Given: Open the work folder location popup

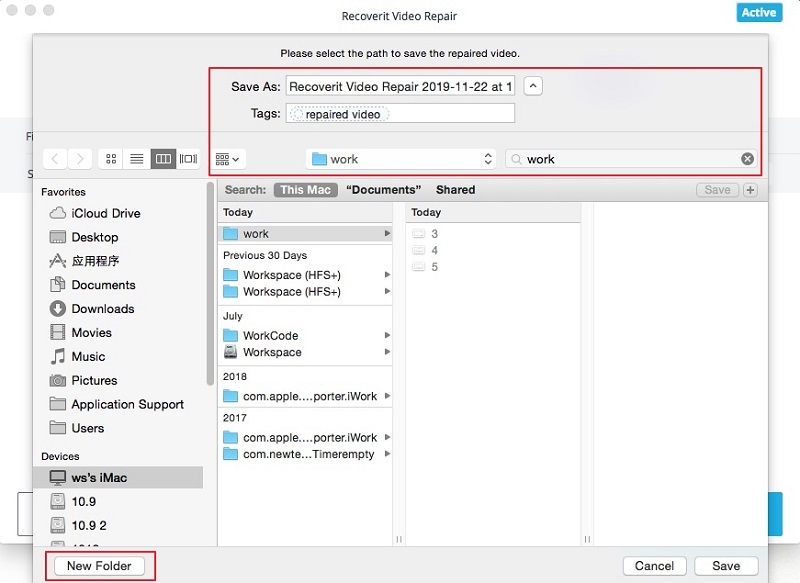Looking at the screenshot, I should [x=402, y=159].
